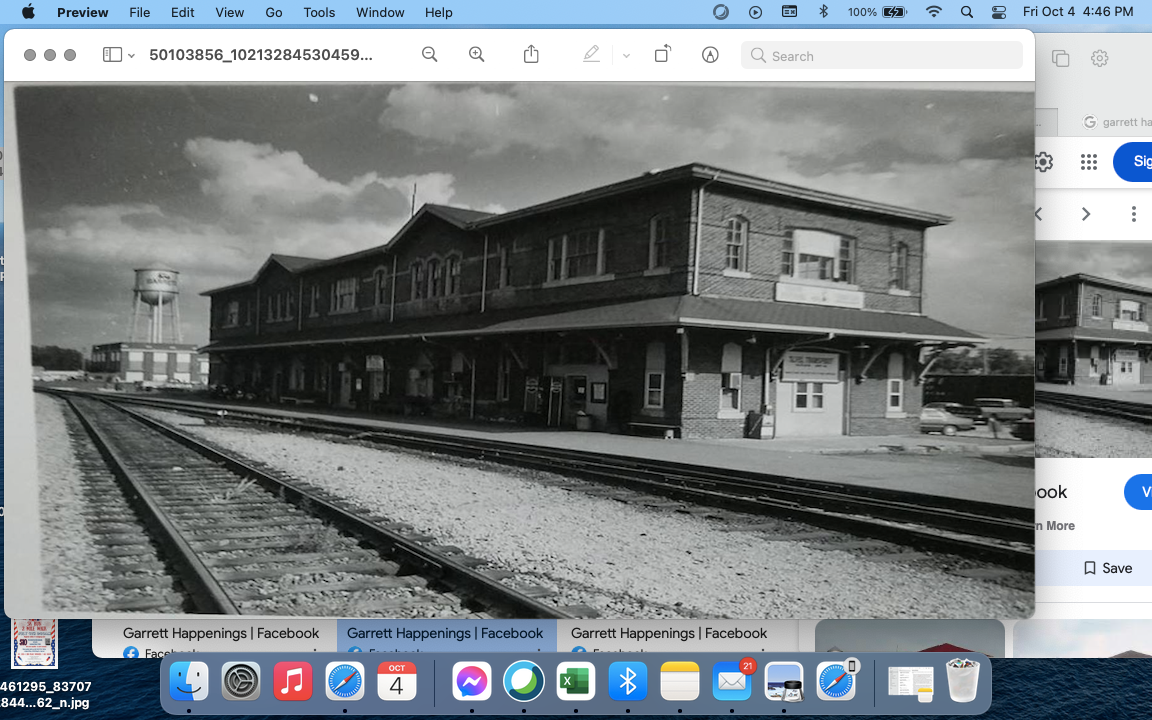Rotate the image with the Rotate icon
Image resolution: width=1152 pixels, height=720 pixels.
(663, 54)
